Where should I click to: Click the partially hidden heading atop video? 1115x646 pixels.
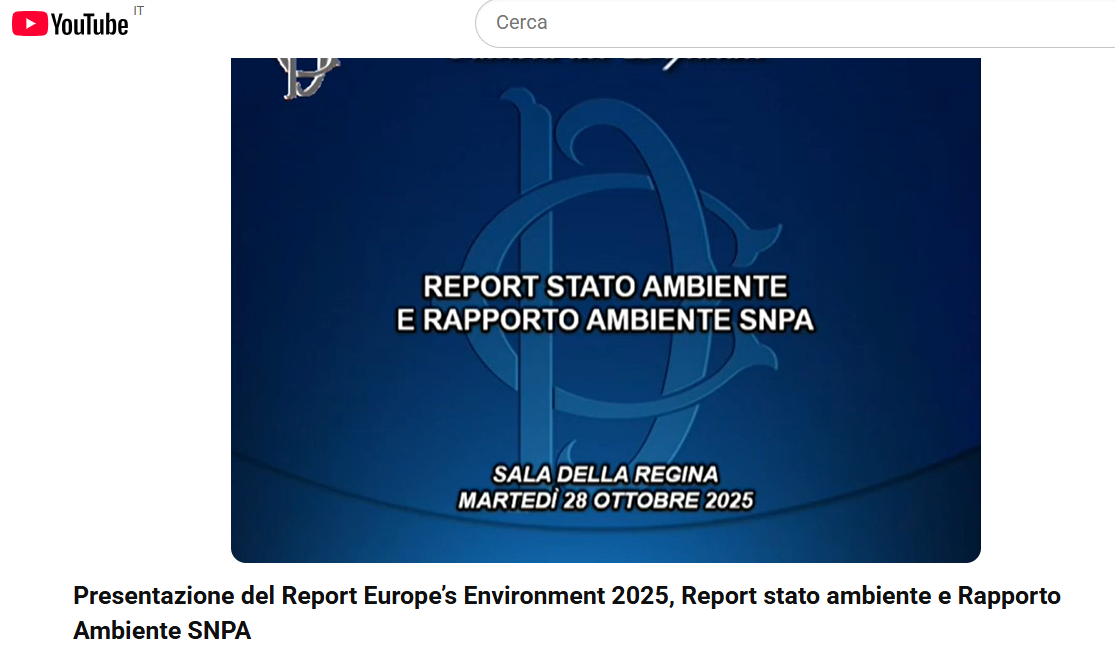pos(605,60)
